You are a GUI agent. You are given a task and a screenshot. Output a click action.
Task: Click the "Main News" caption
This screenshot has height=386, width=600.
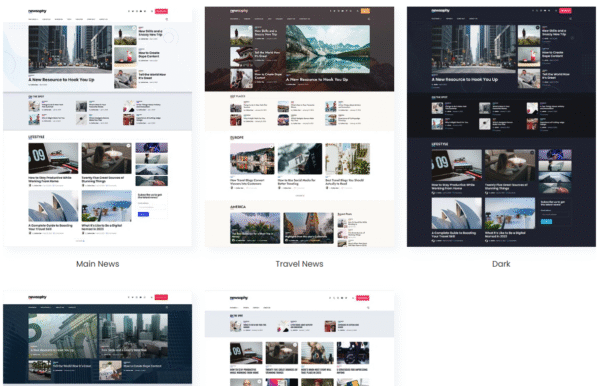click(98, 264)
